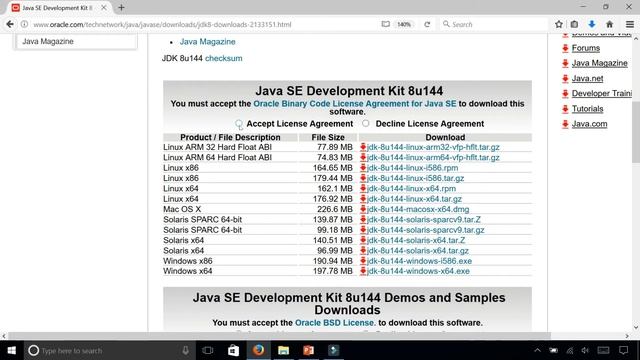Click horizontal scrollbar right arrow
640x360 pixels.
[x=627, y=336]
